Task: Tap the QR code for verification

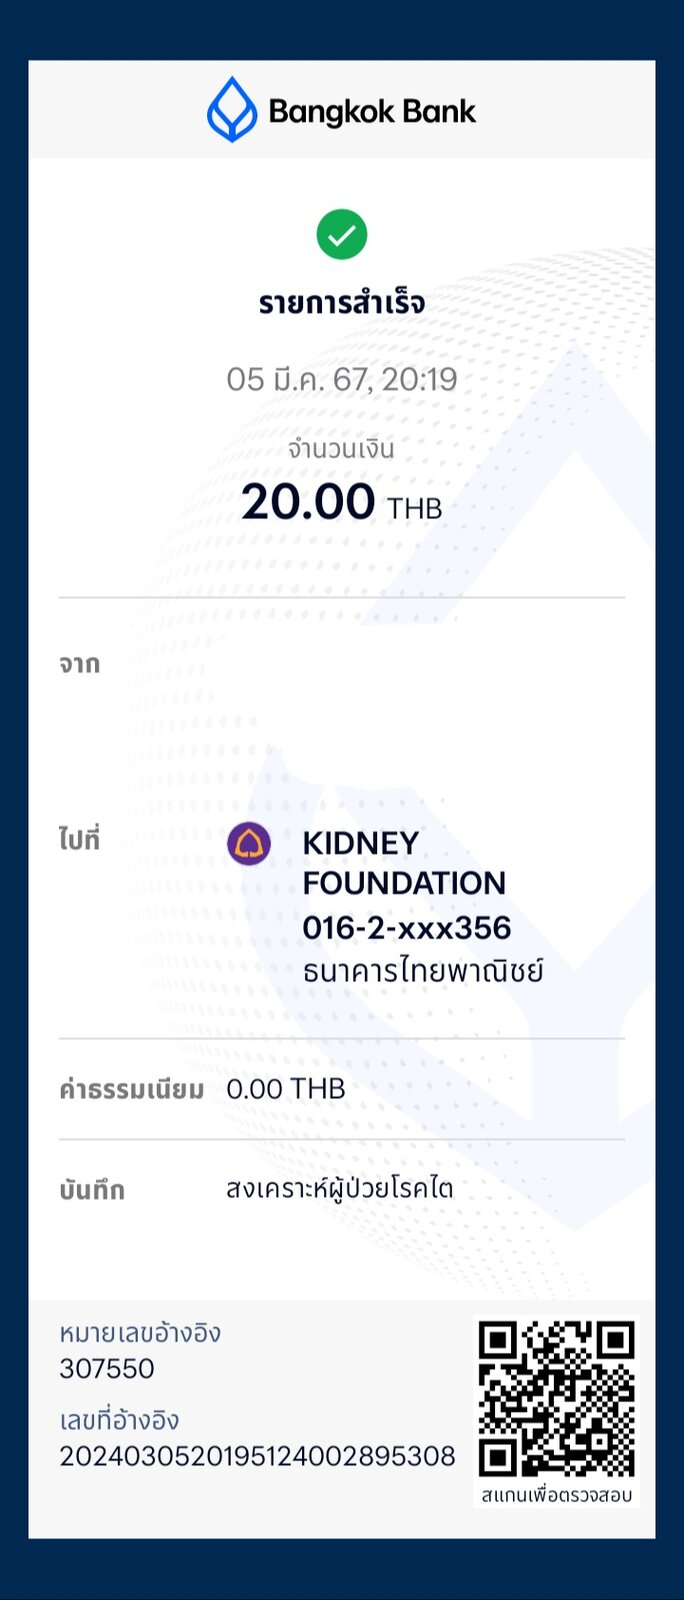Action: (x=556, y=1398)
